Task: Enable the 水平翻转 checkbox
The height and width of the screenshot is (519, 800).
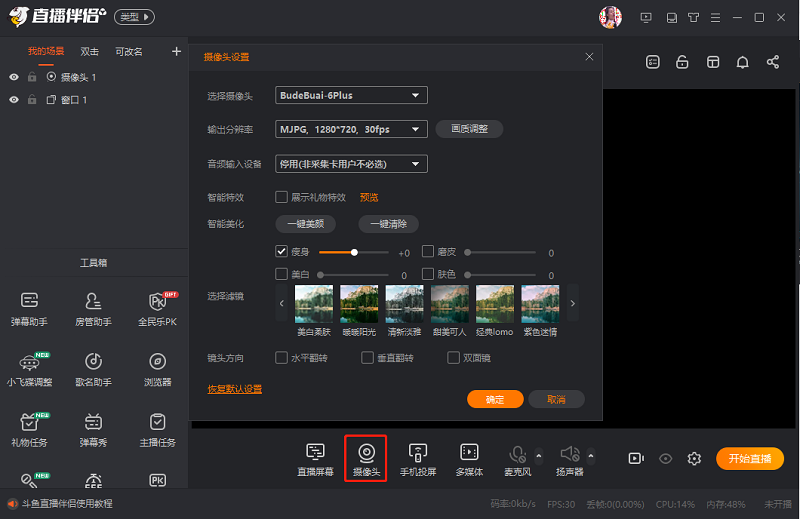Action: point(281,358)
